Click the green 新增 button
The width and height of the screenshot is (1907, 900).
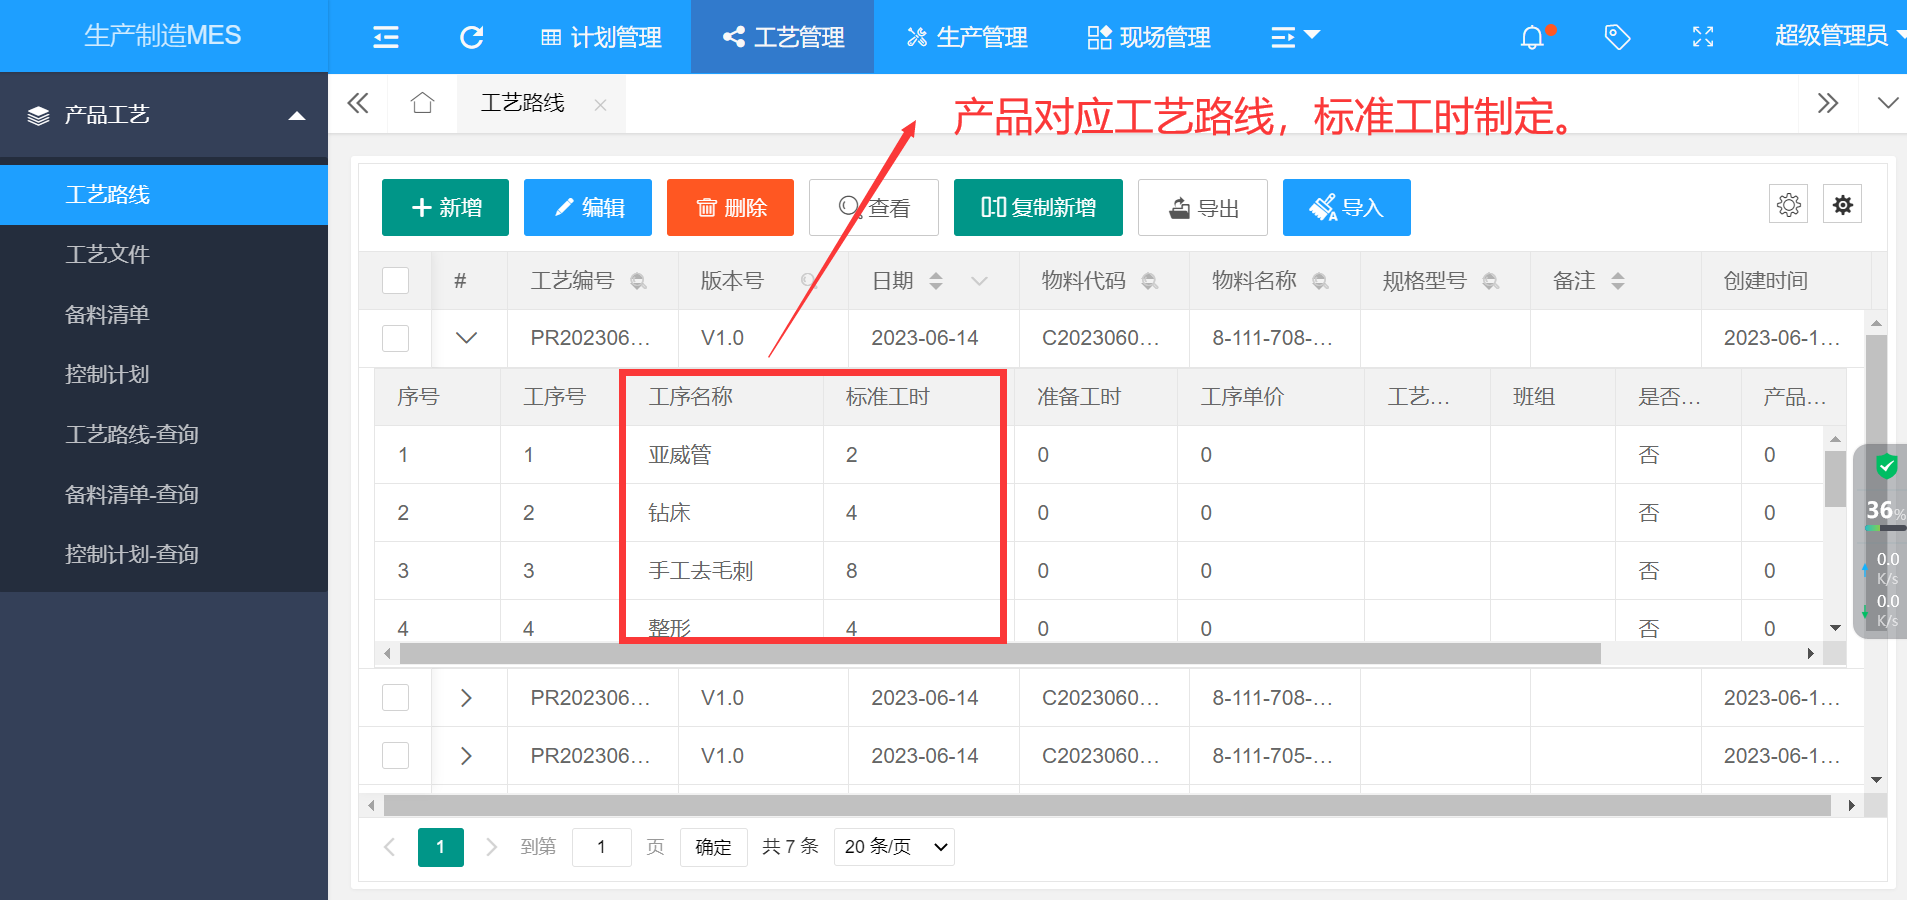pyautogui.click(x=445, y=208)
